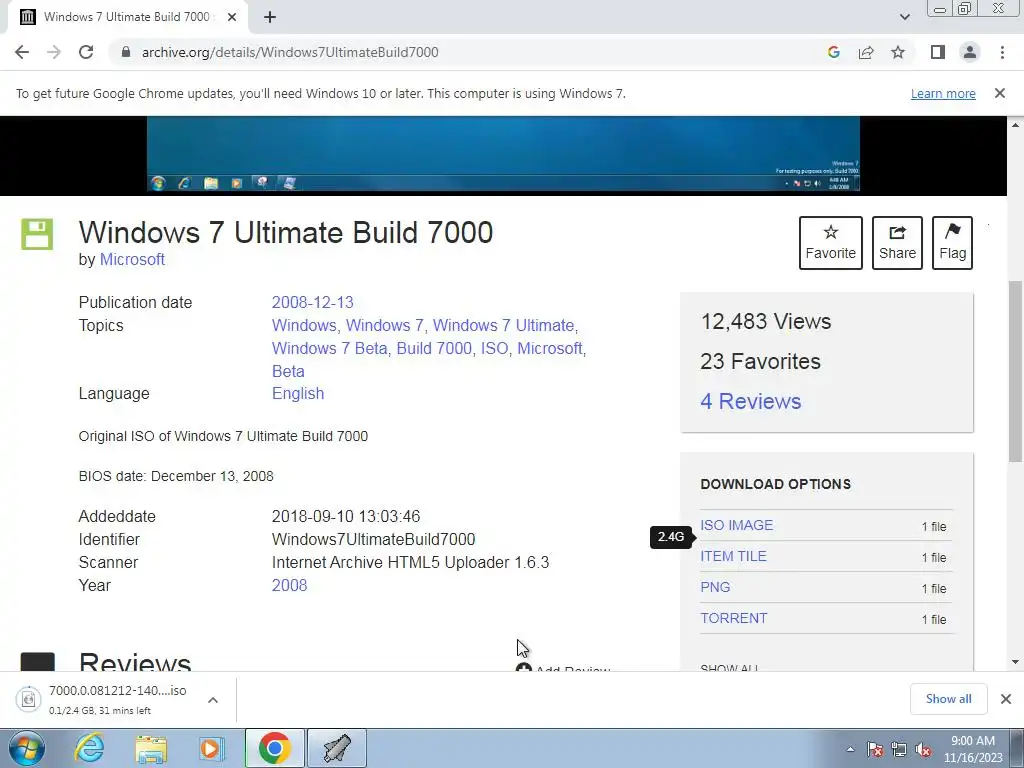Select the TORRENT download option

coord(733,618)
